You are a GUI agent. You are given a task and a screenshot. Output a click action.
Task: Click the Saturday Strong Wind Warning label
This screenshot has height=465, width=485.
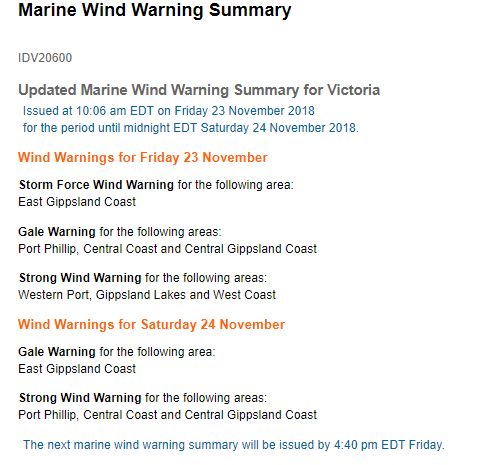tap(80, 398)
